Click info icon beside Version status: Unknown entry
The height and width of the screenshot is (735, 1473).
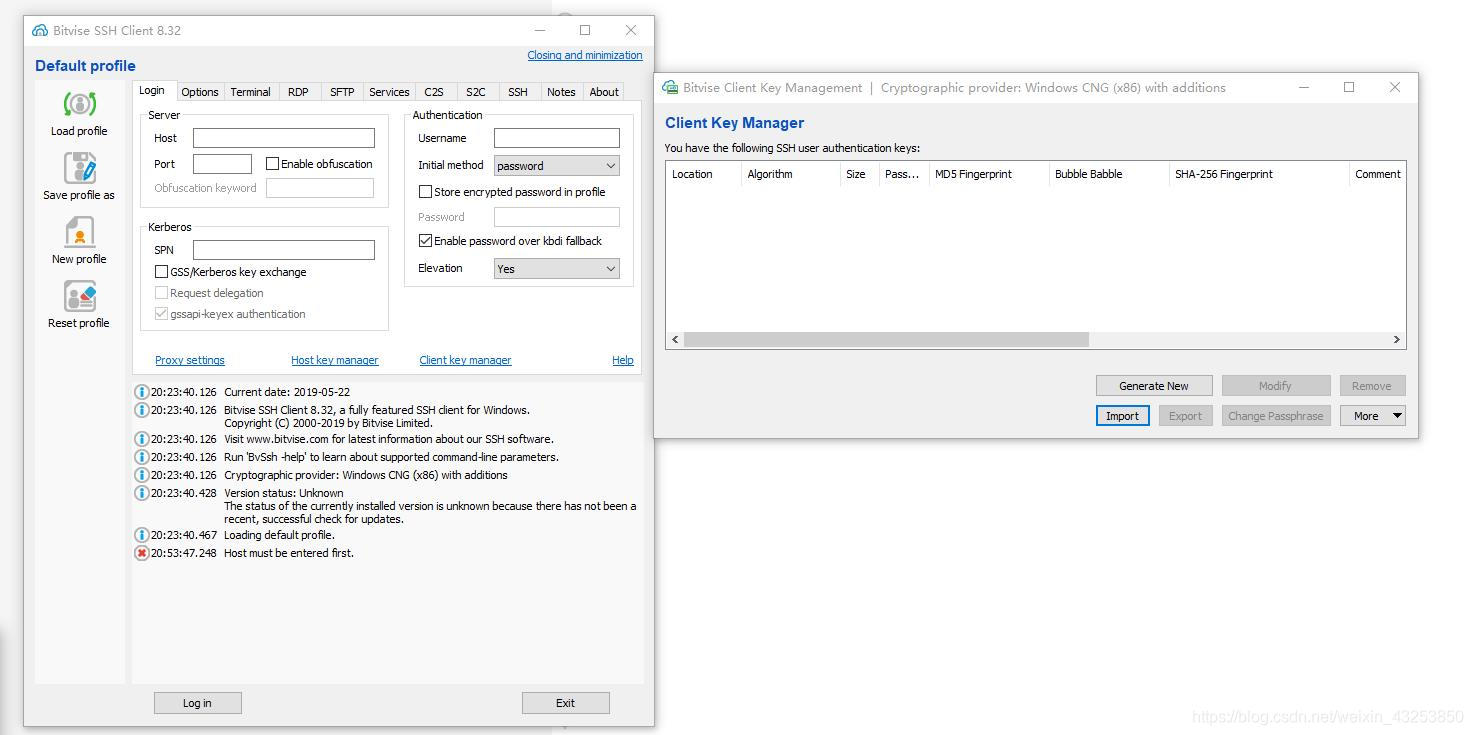(x=141, y=493)
